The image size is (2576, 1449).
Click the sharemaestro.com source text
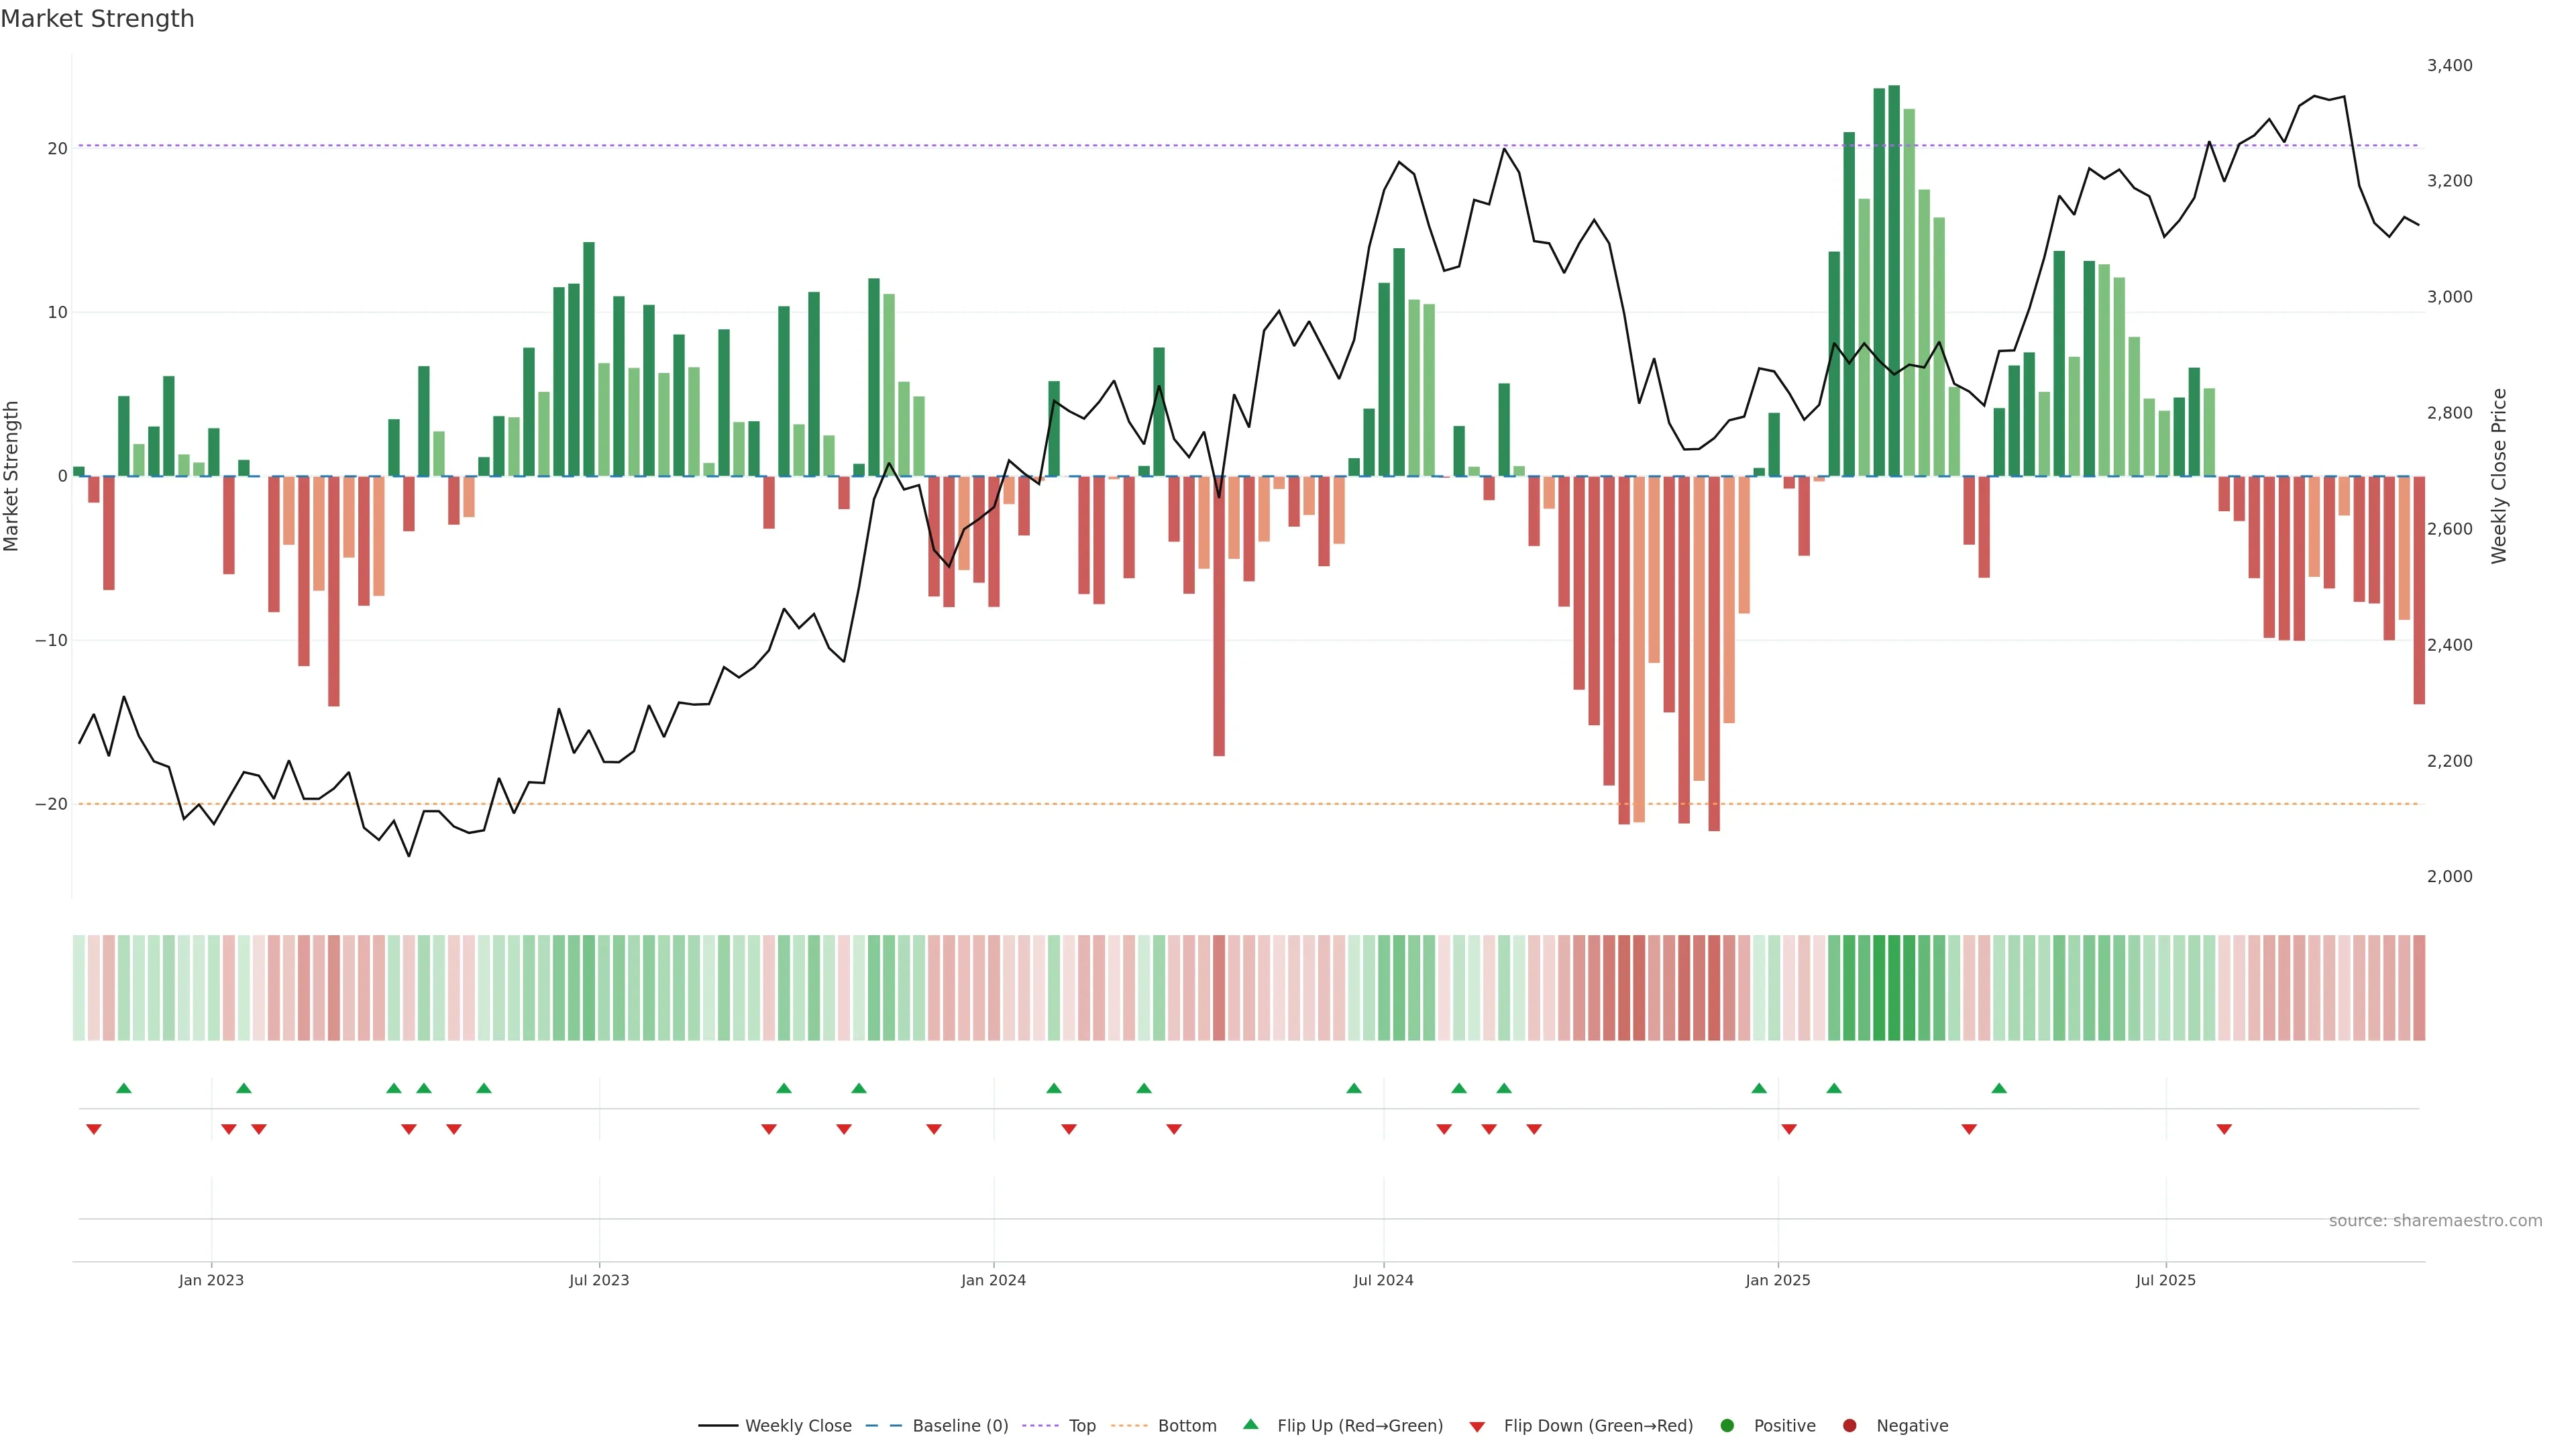click(2435, 1220)
